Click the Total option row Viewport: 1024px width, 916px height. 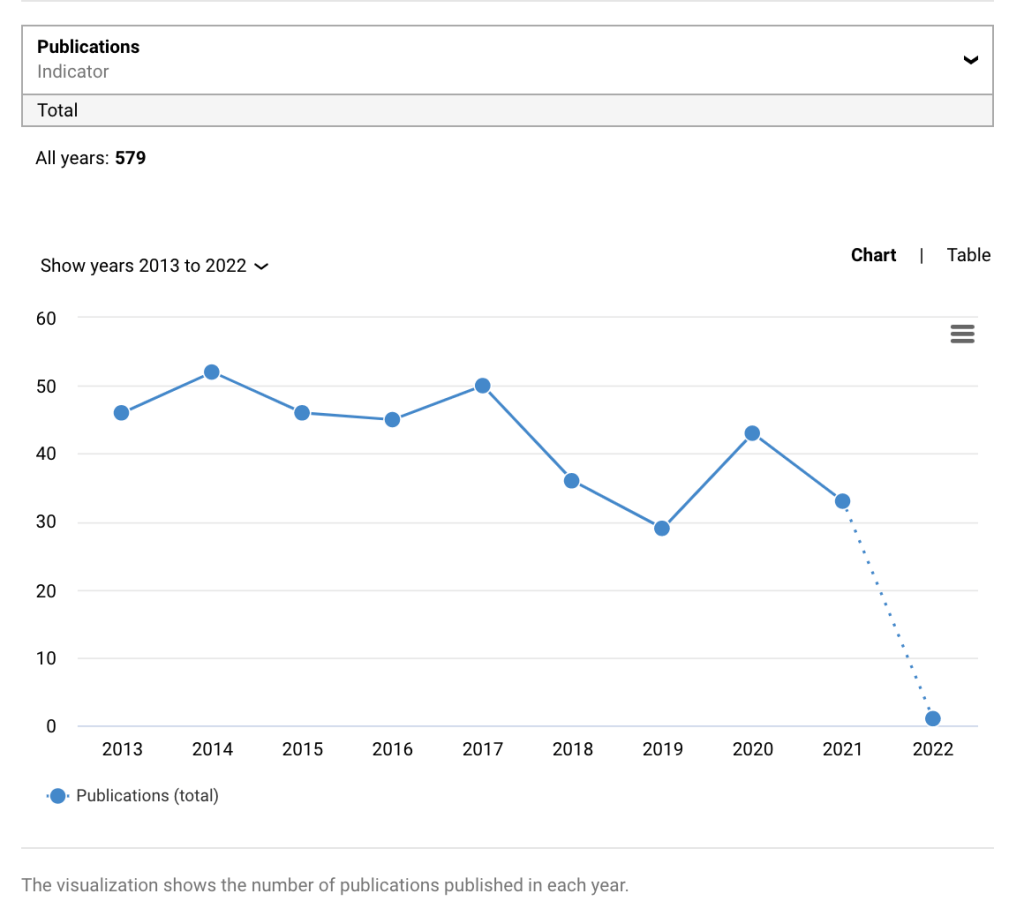(507, 110)
